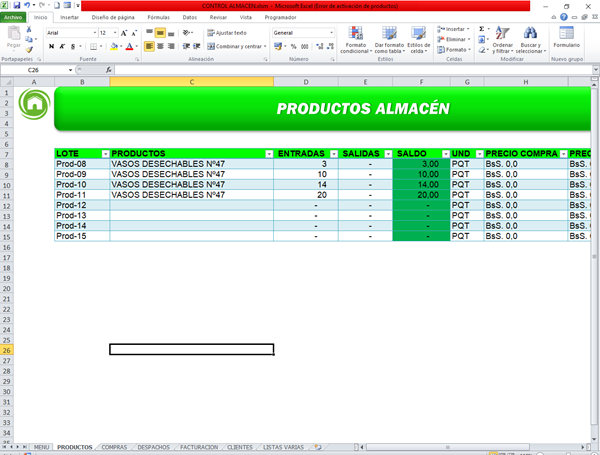The width and height of the screenshot is (600, 455).
Task: Increase font size with large A
Action: coord(124,33)
